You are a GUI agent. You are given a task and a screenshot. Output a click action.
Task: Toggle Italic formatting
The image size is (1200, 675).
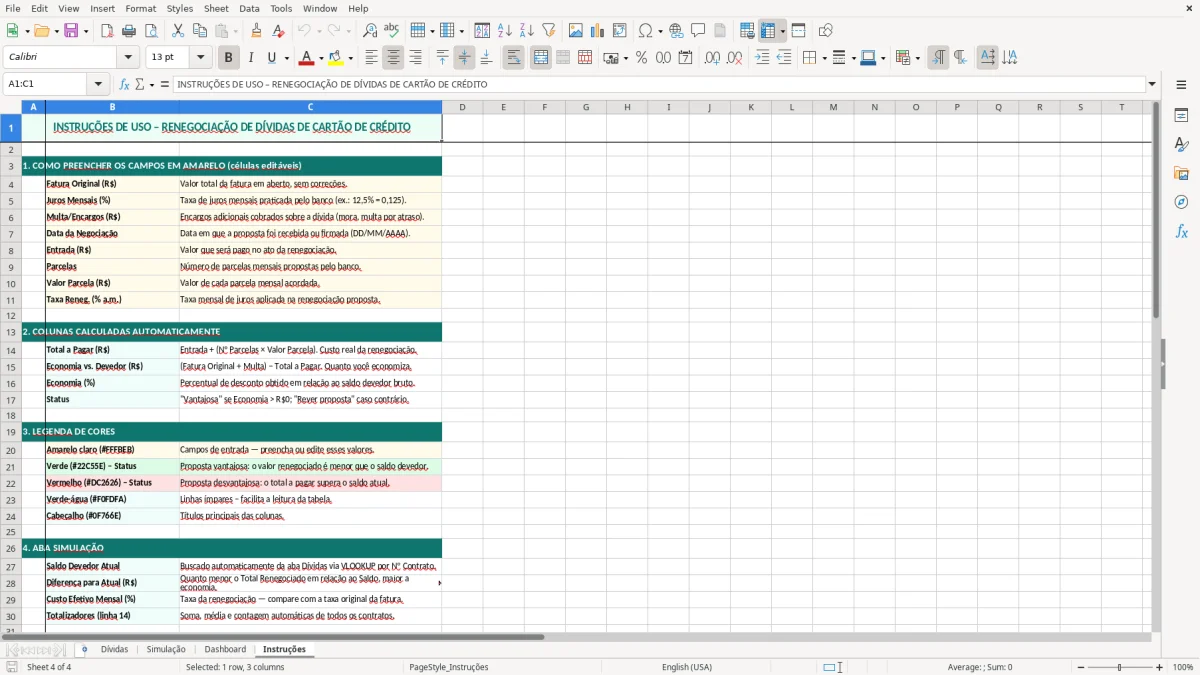click(x=250, y=58)
